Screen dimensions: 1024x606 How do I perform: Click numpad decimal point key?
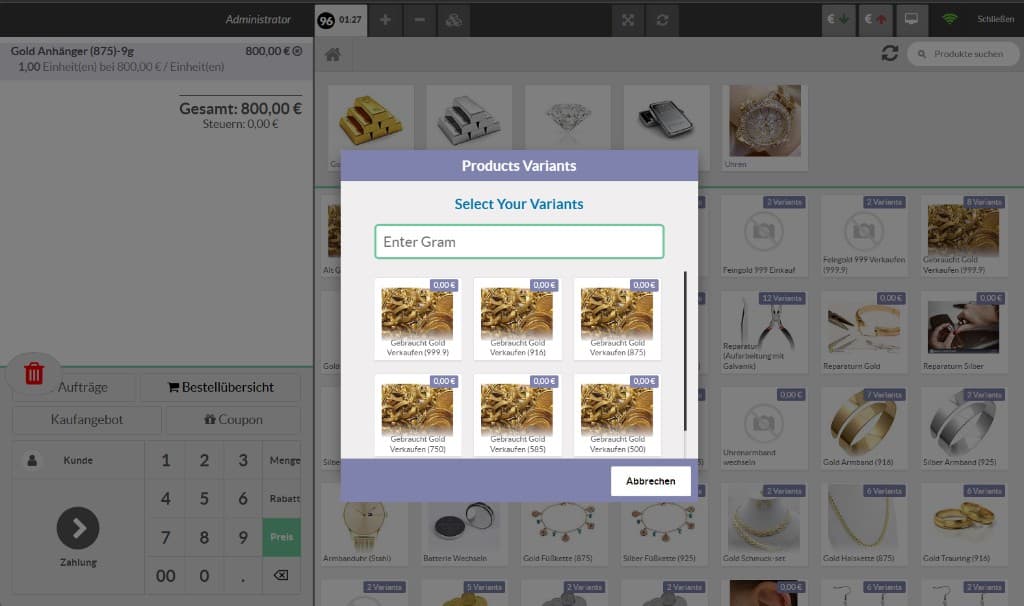tap(242, 576)
